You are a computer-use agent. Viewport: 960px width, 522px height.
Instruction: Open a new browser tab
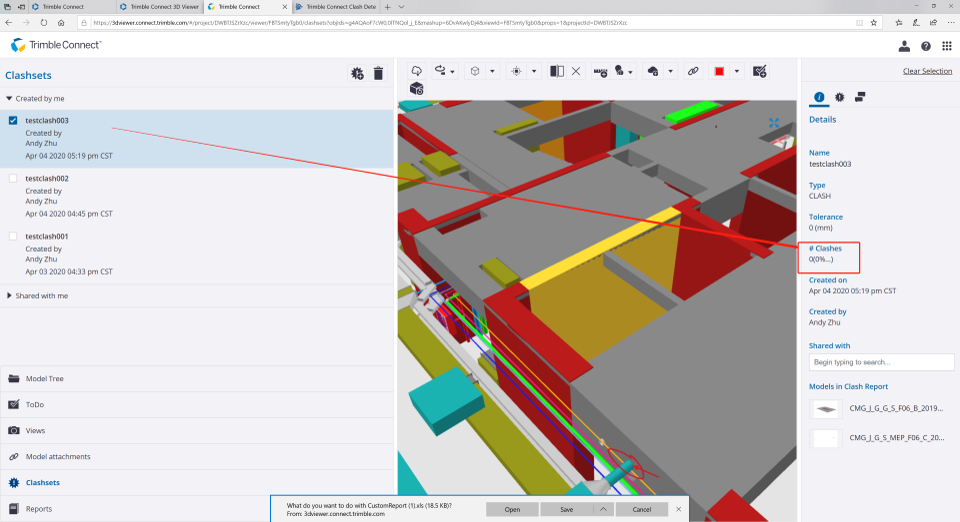(388, 7)
